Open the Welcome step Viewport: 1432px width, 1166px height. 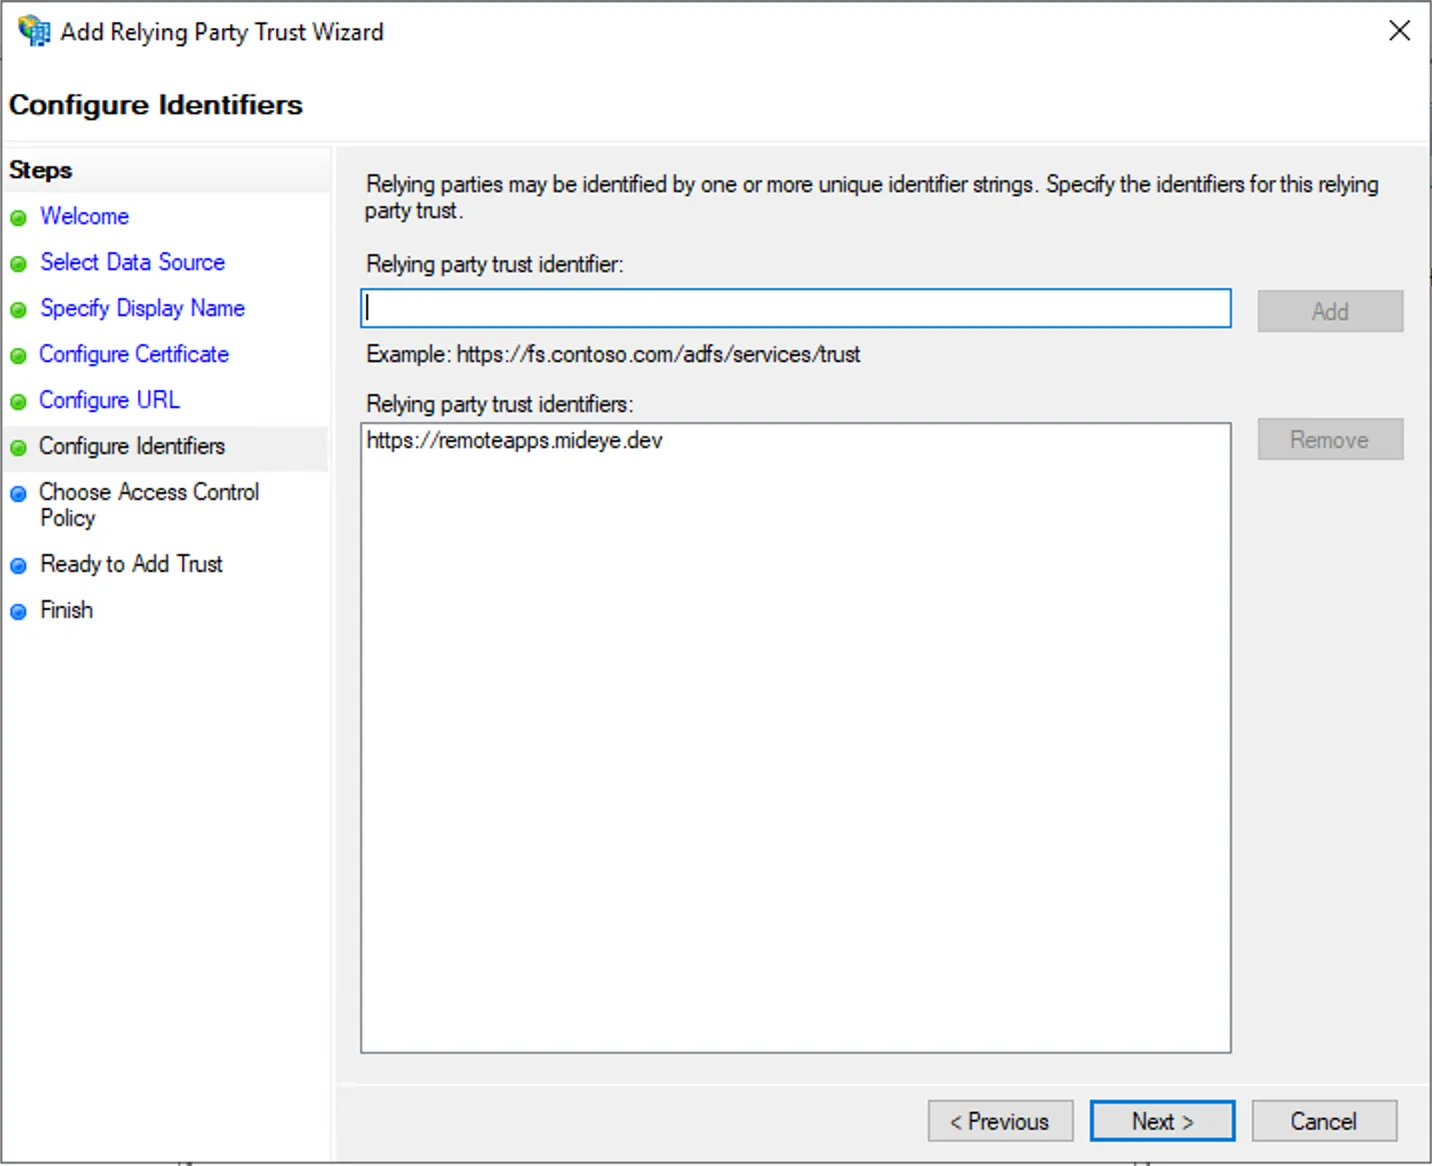(x=84, y=217)
